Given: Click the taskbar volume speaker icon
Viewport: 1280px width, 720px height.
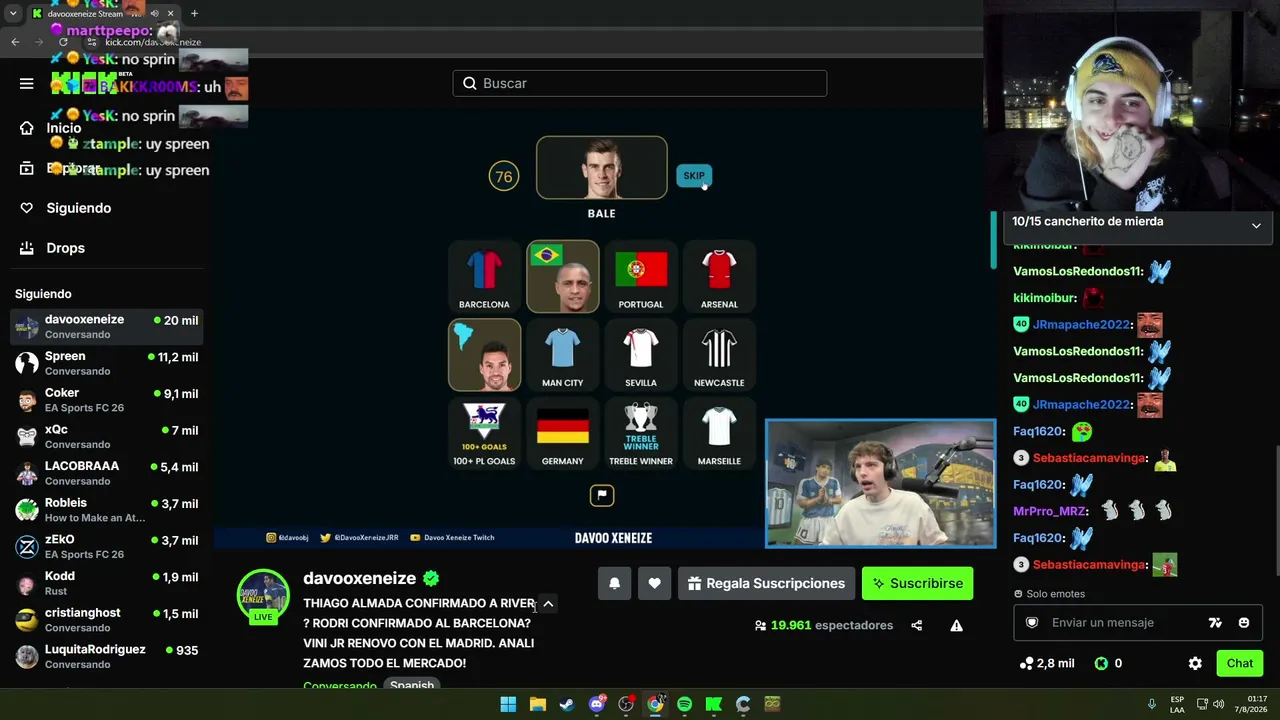Looking at the screenshot, I should (1218, 704).
